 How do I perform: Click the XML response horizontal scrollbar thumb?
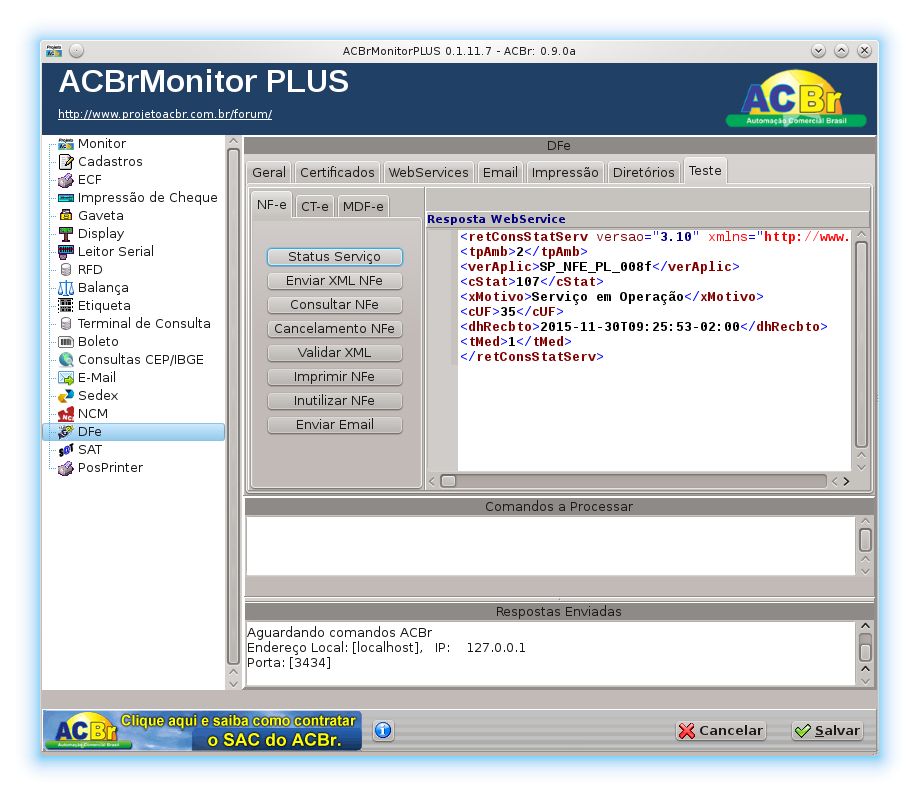(x=448, y=481)
